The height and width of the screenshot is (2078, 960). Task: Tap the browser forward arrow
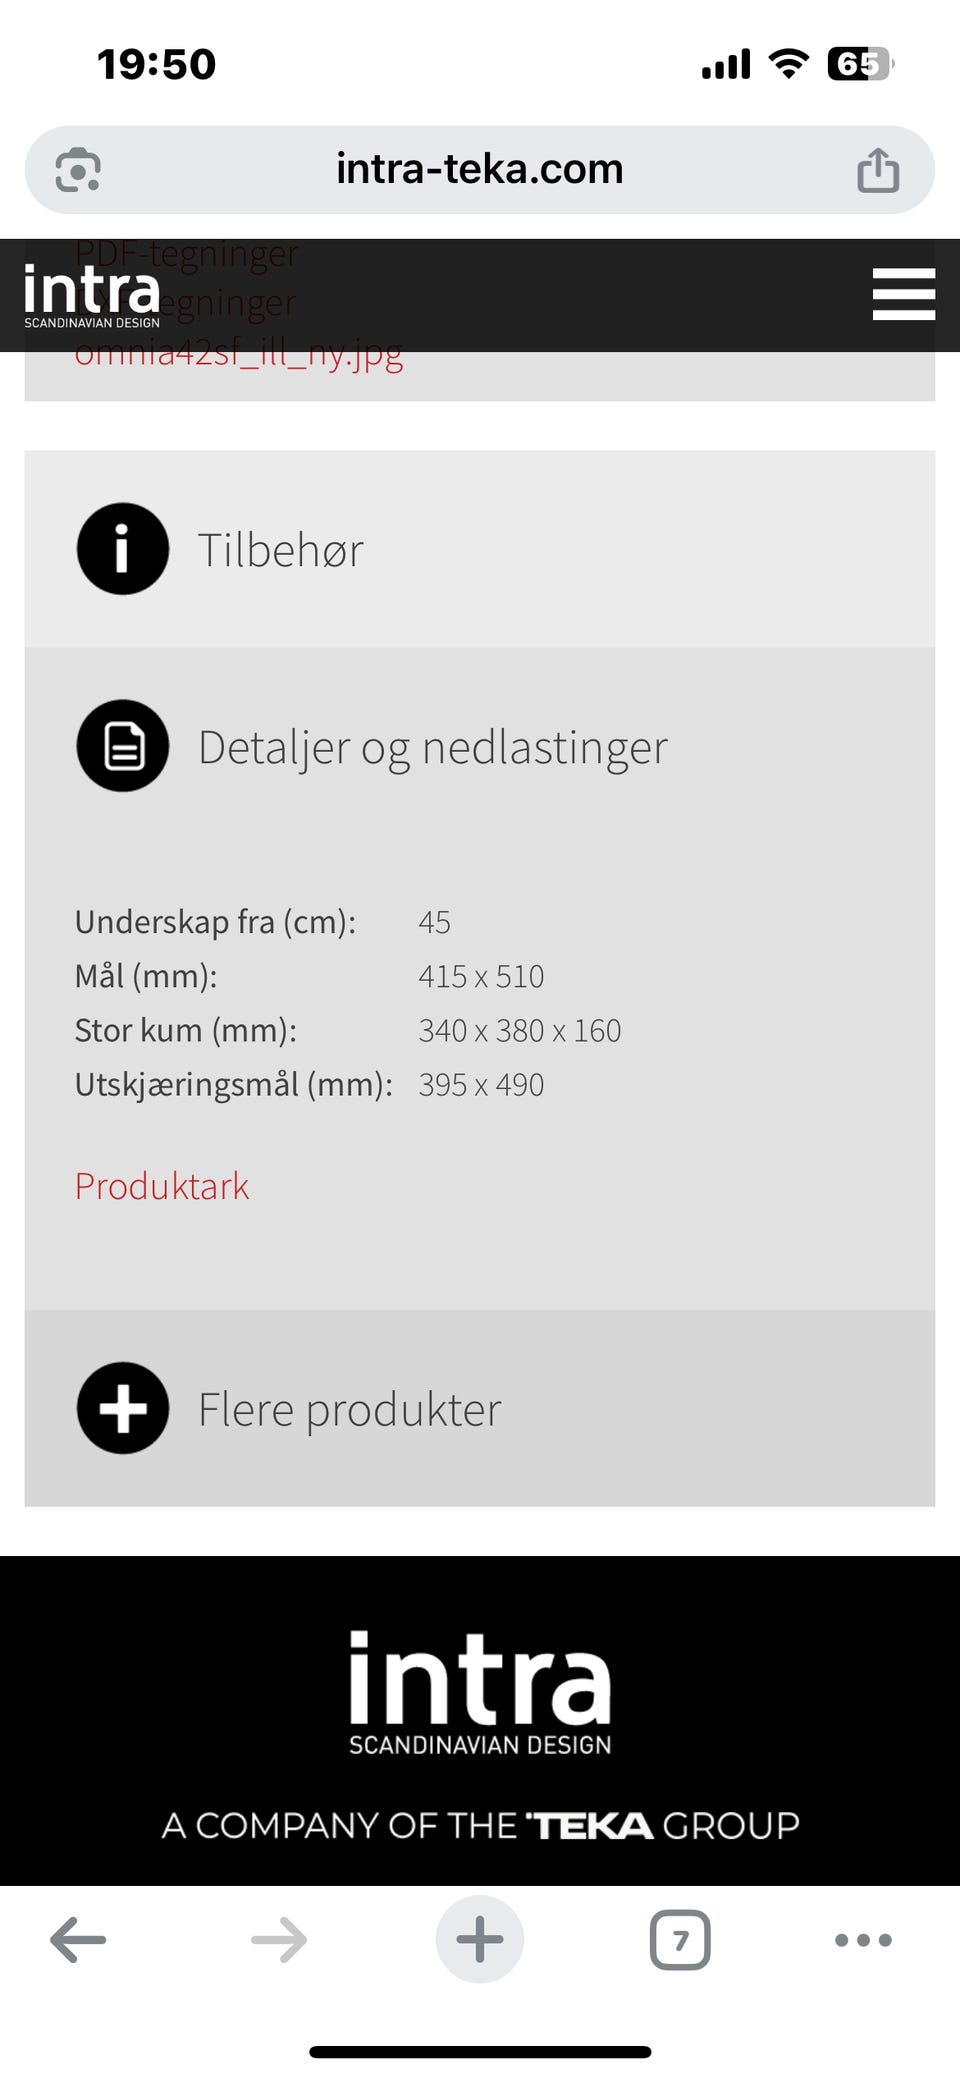pyautogui.click(x=279, y=1940)
